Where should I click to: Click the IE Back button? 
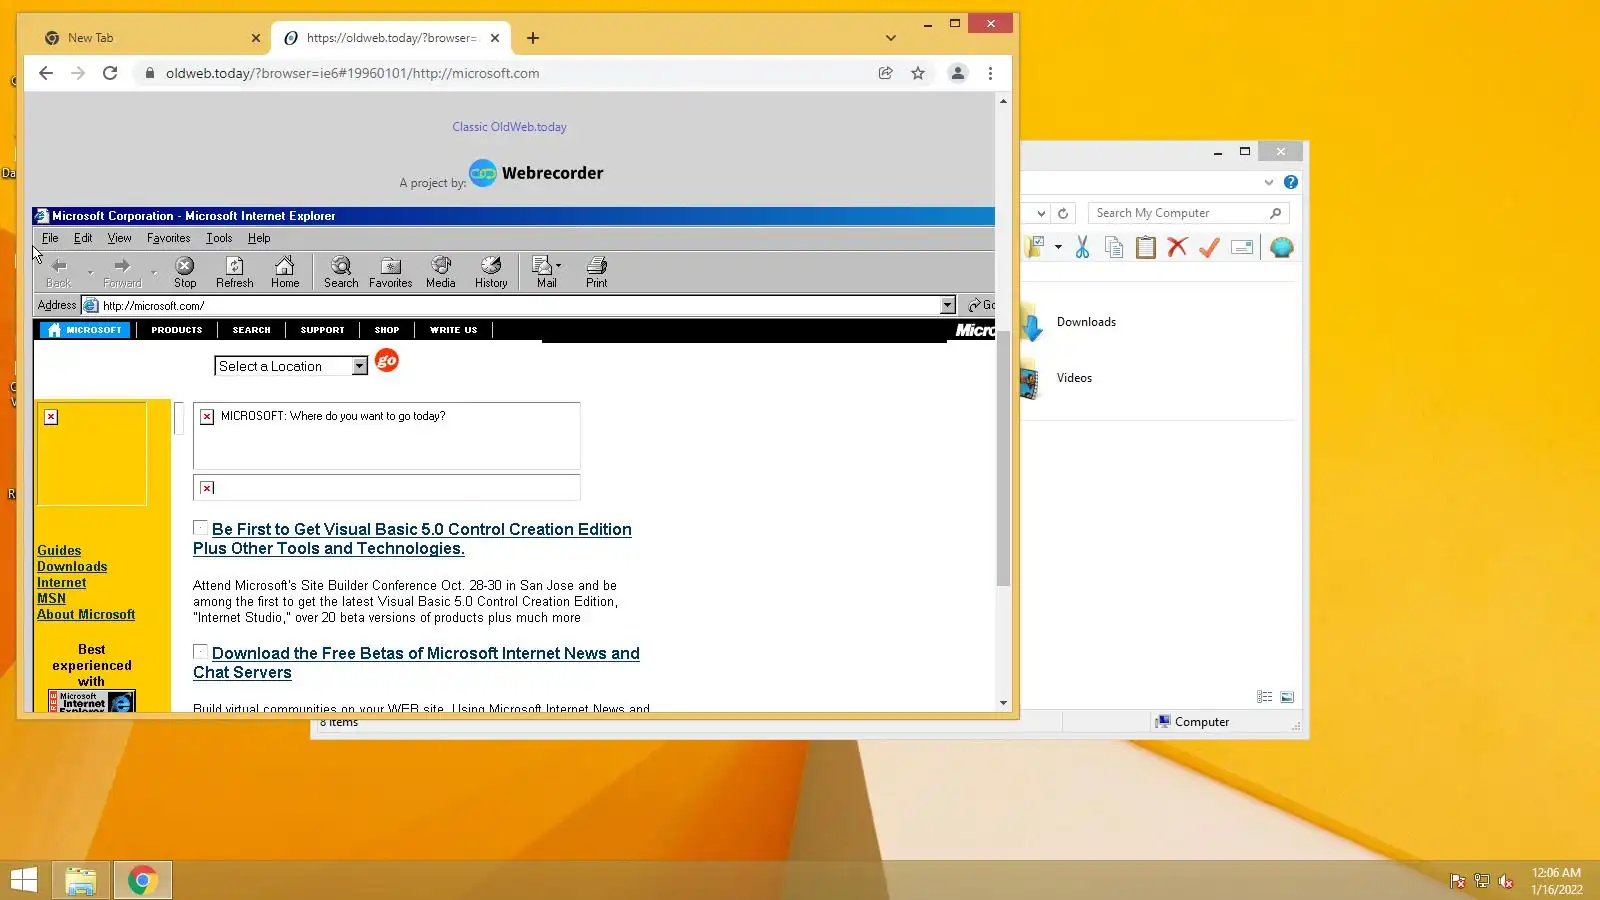click(x=59, y=271)
